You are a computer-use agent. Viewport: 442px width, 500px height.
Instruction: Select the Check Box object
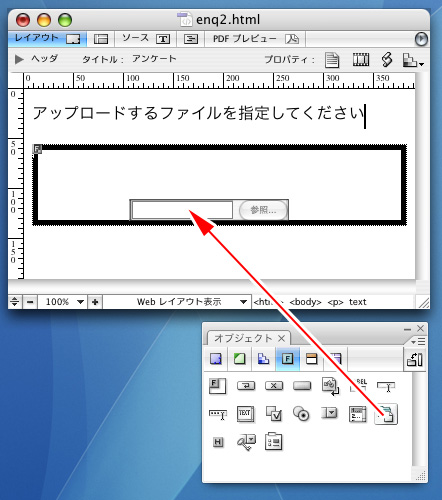pos(274,414)
